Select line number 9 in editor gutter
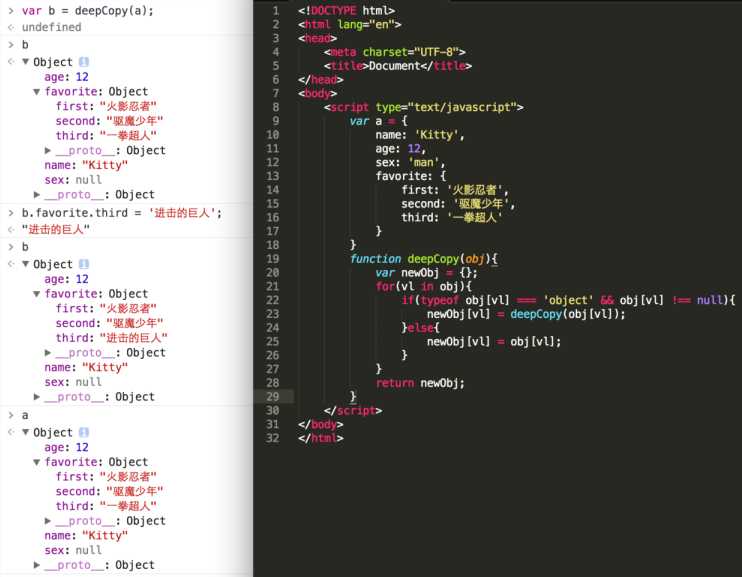 [276, 121]
